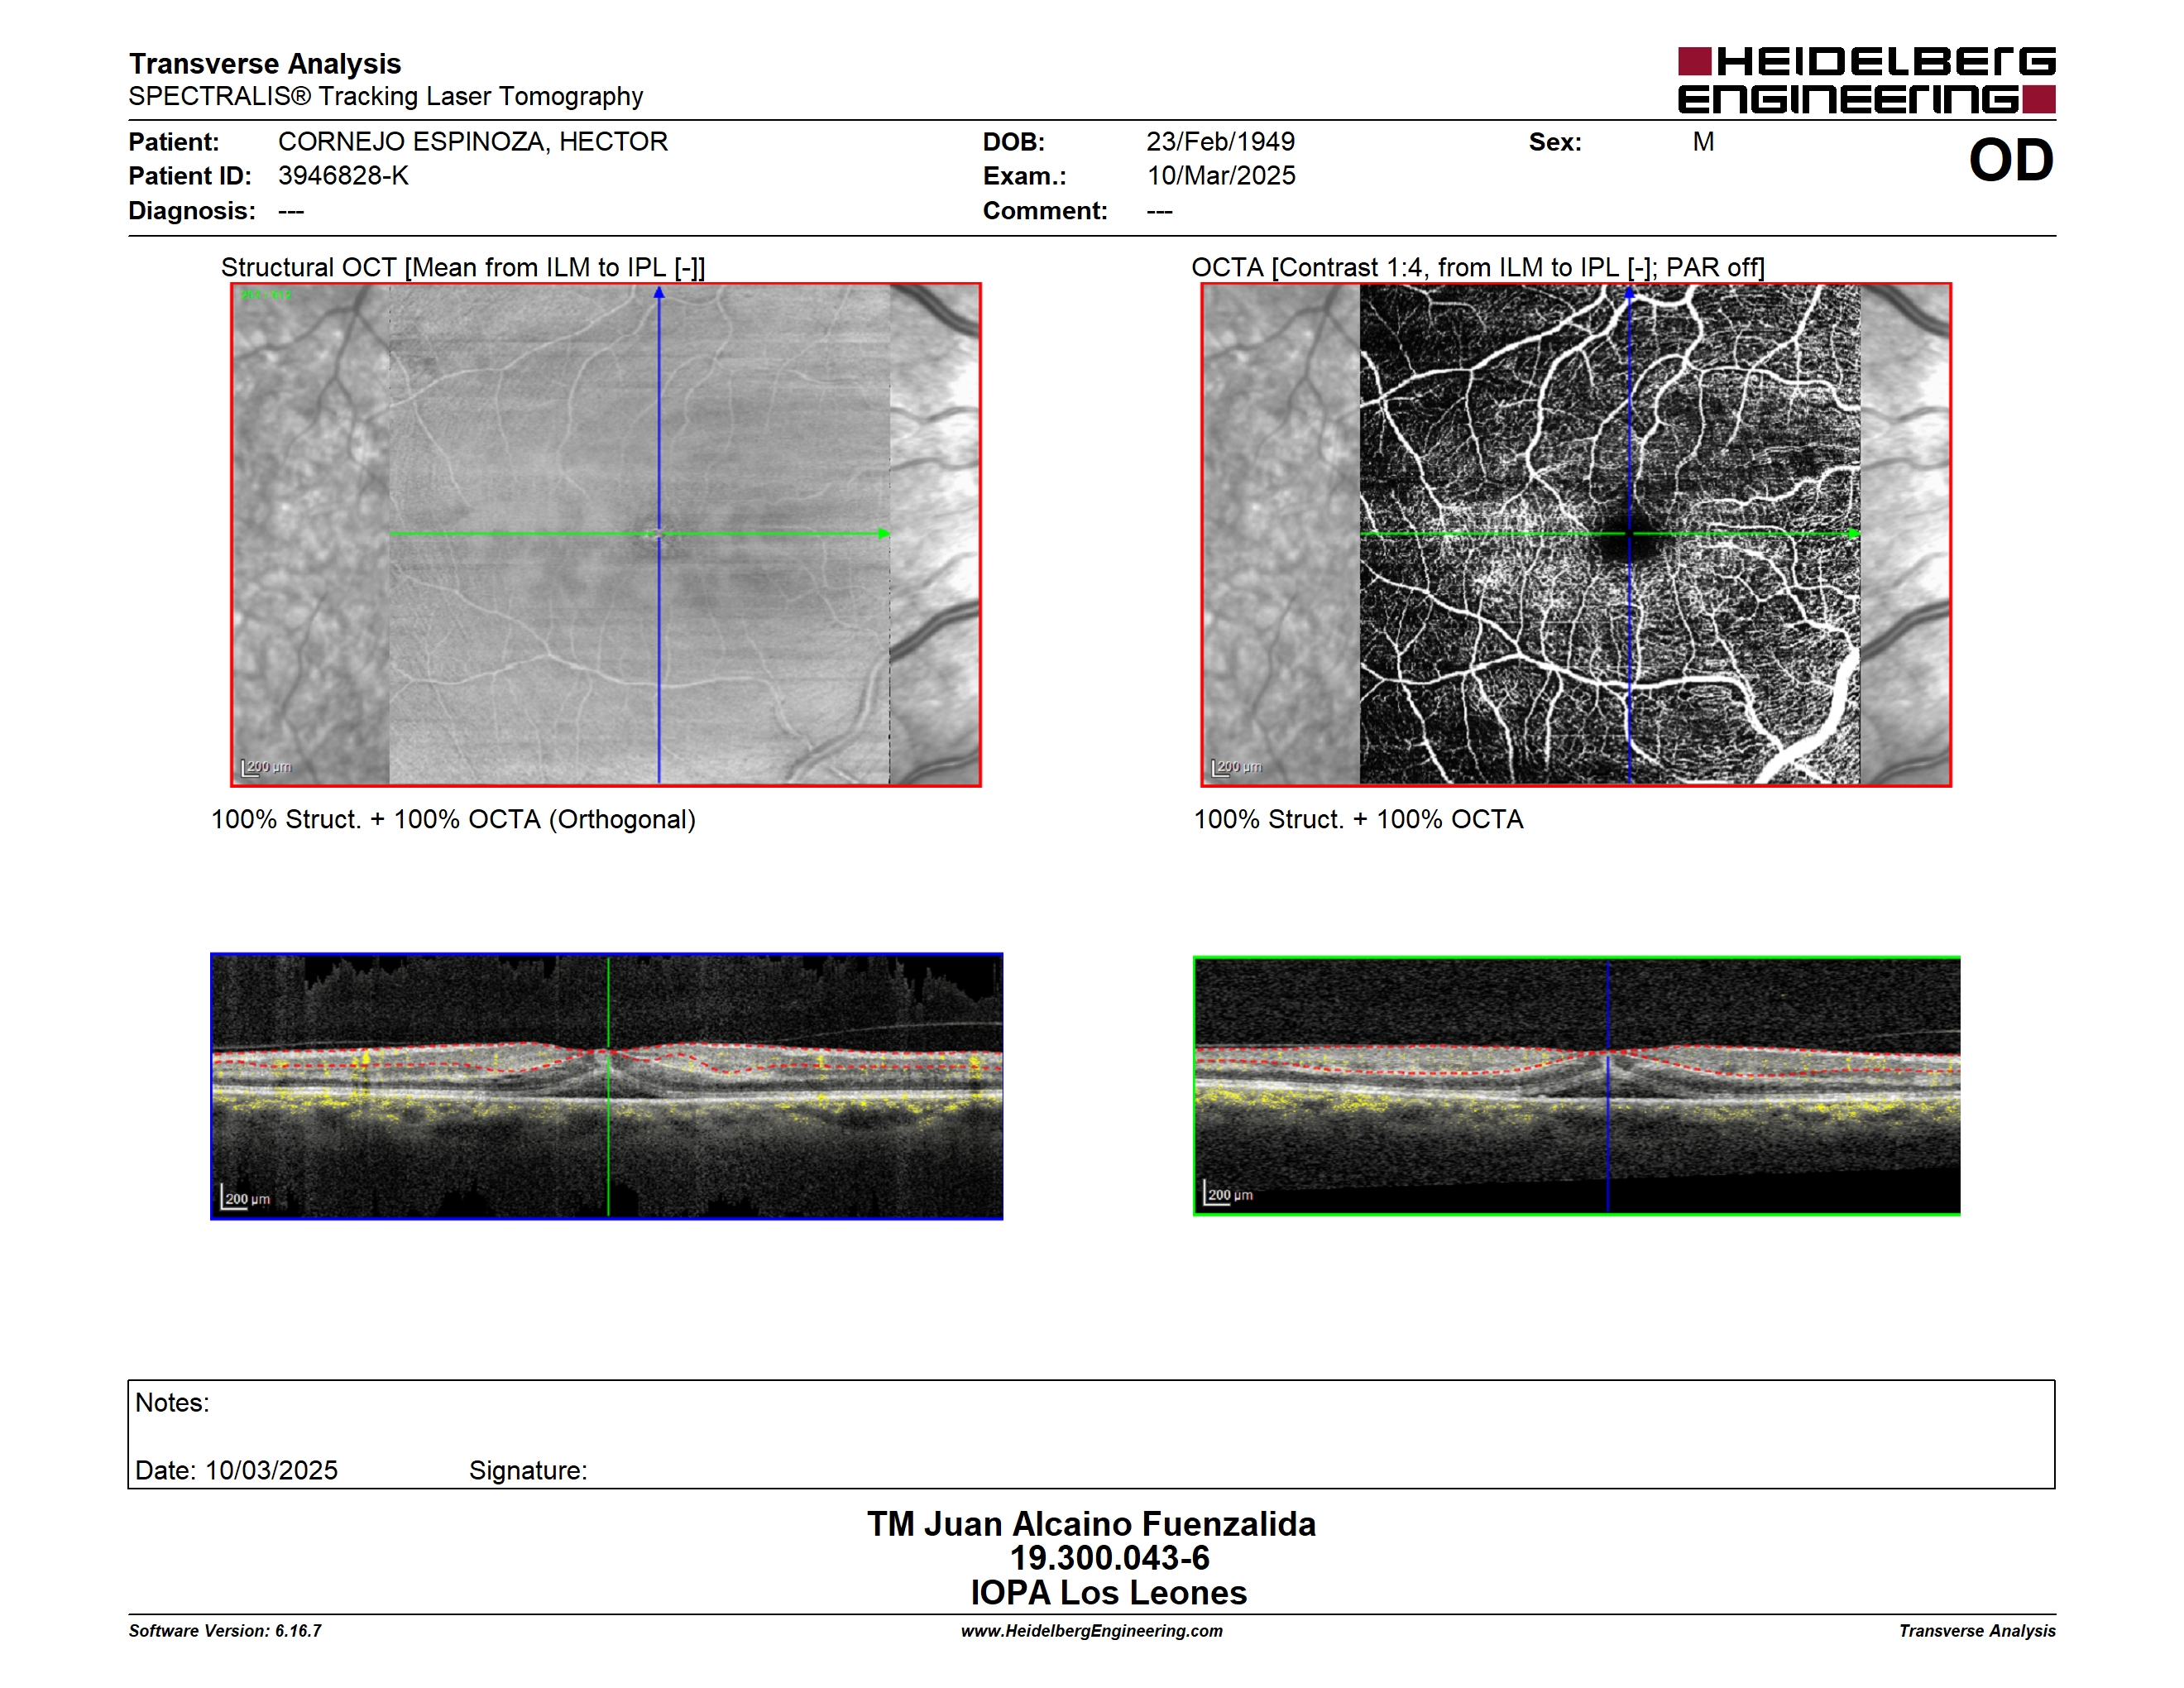Click the green-framed B-scan image

(1577, 1086)
